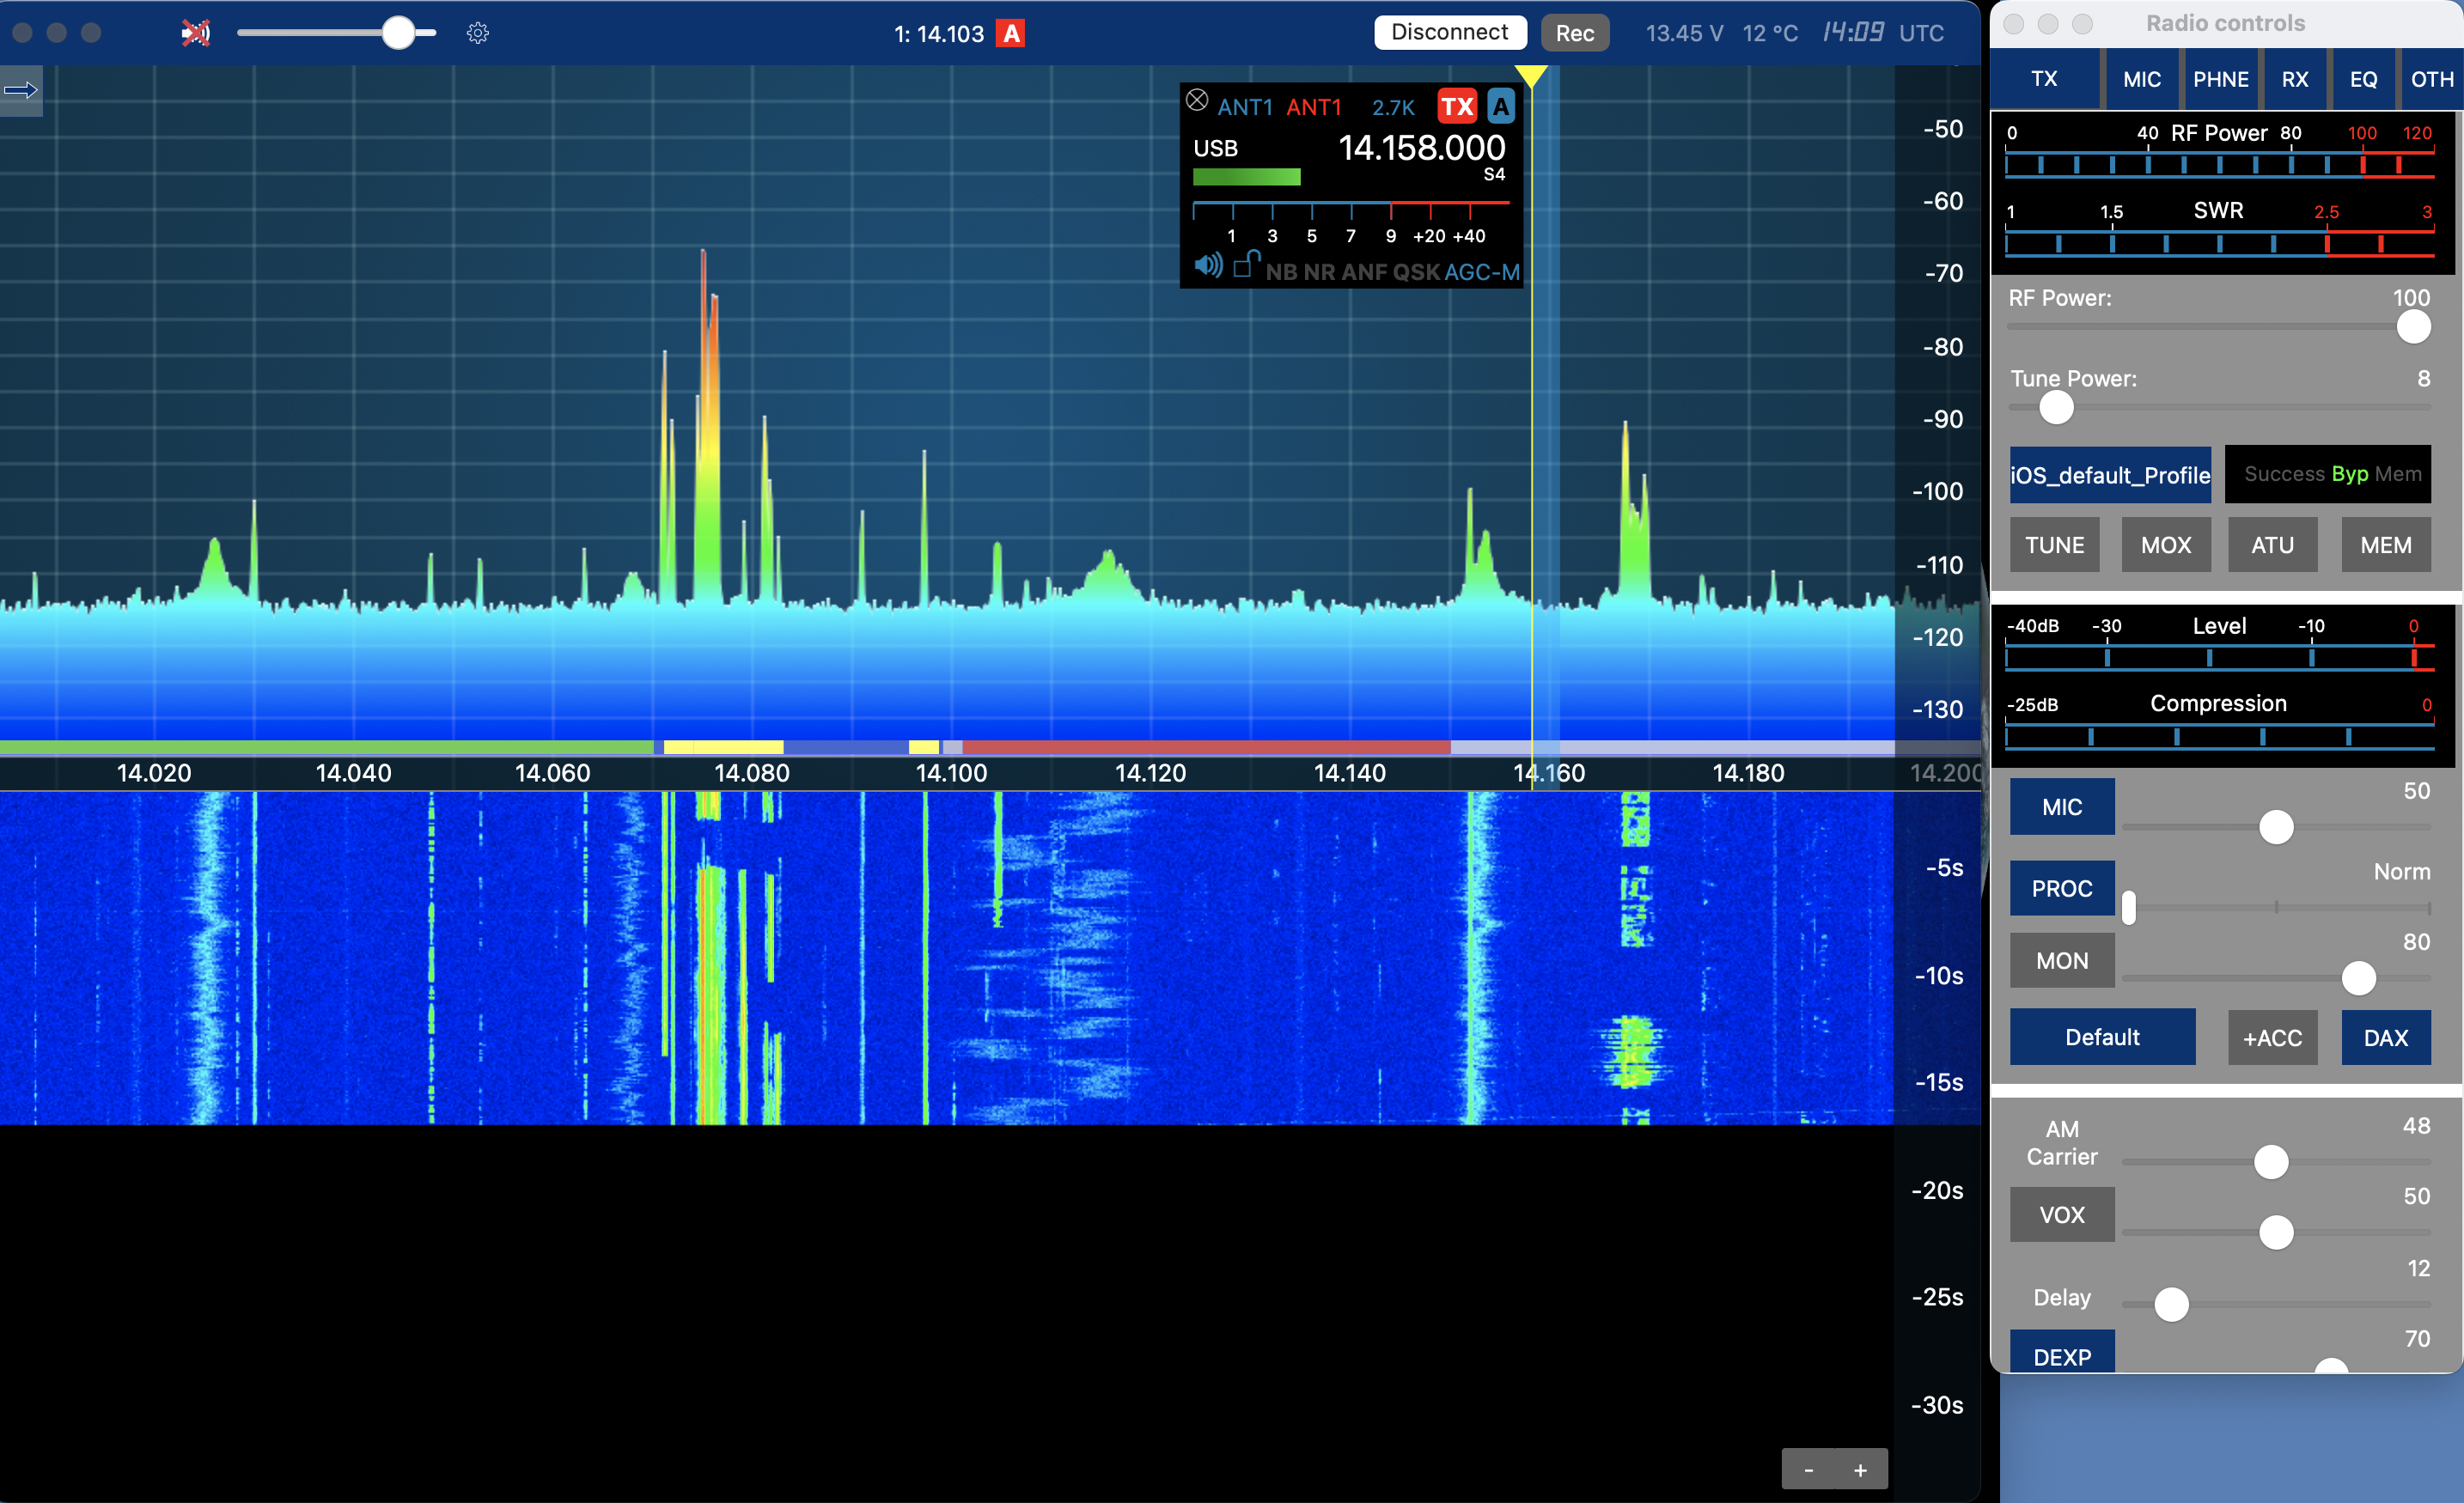The height and width of the screenshot is (1503, 2464).
Task: Click the waterfall minus zoom button
Action: click(1808, 1470)
